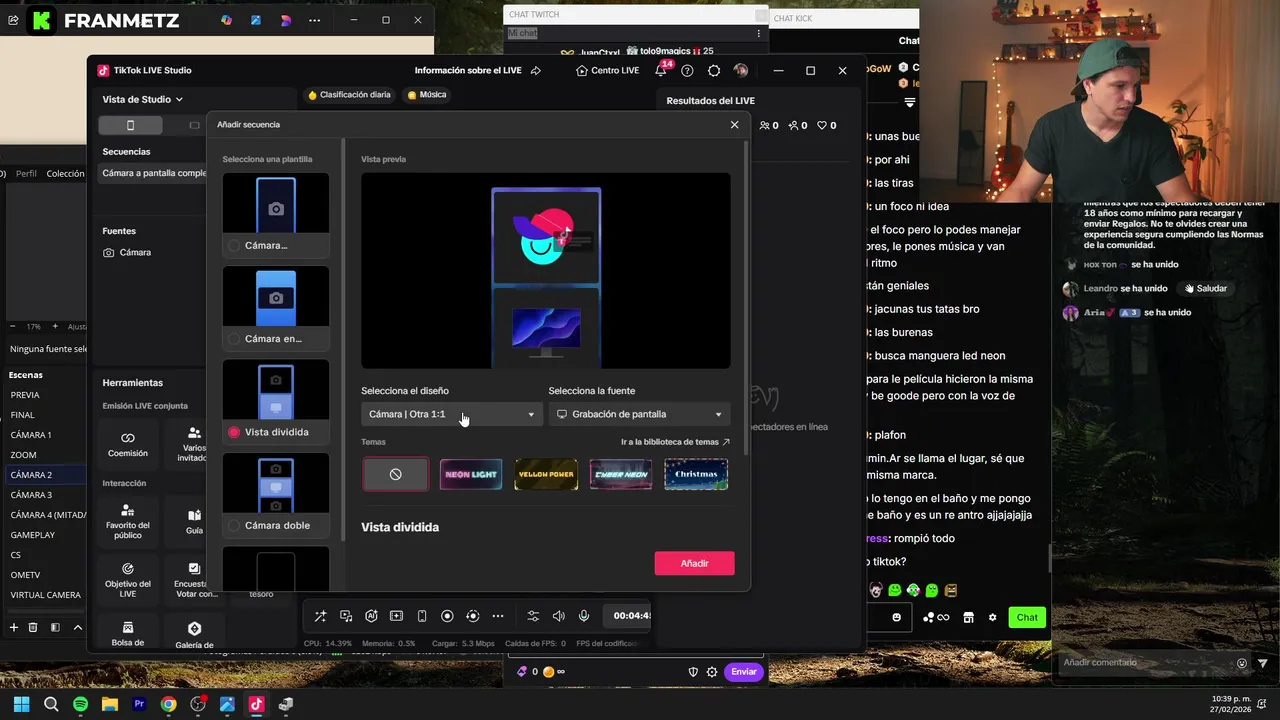Viewport: 1280px width, 720px height.
Task: Open Ir a la biblioteca de temas link
Action: pos(675,442)
